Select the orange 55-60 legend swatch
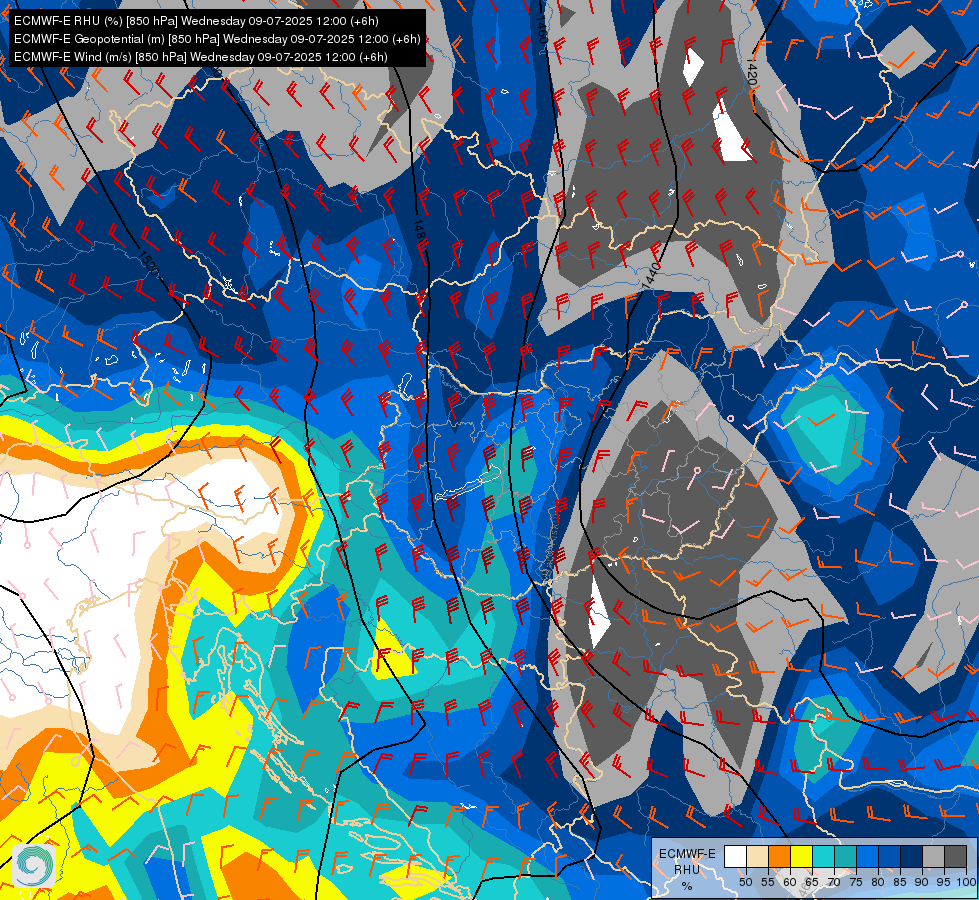Viewport: 979px width, 900px height. tap(779, 856)
